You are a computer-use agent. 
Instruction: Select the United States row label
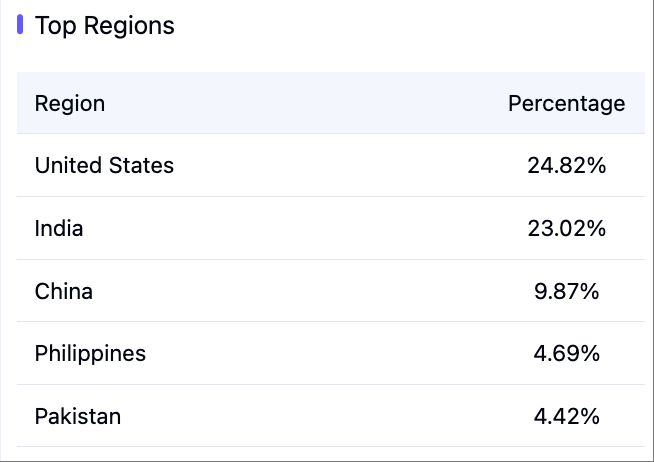104,165
